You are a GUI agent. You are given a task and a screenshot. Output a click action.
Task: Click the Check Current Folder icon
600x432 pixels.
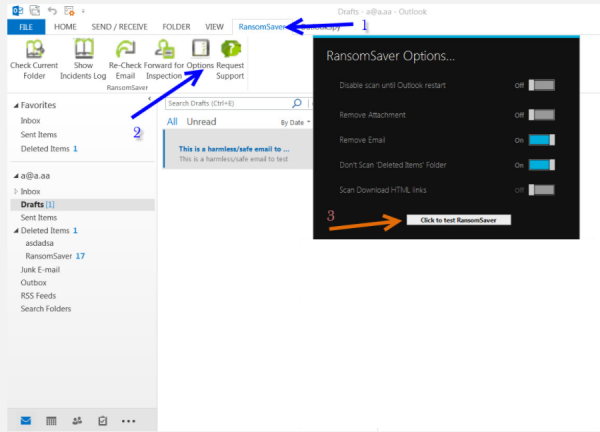coord(34,49)
